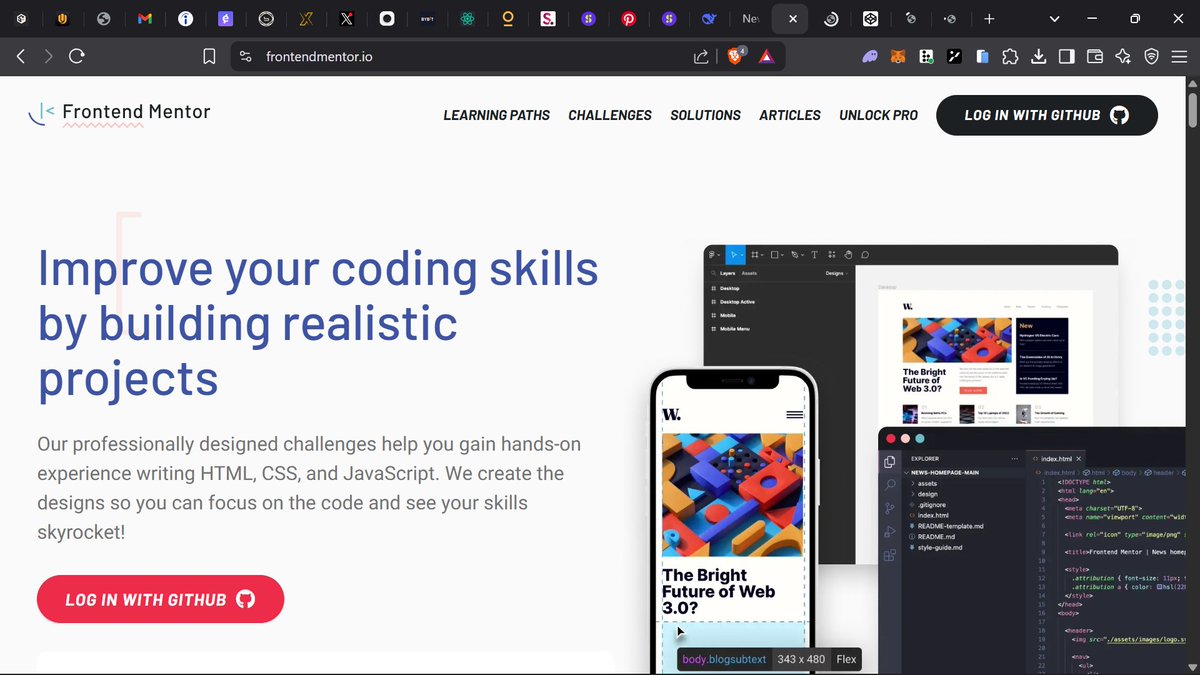The image size is (1200, 675).
Task: Reload the frontendmentor.io page
Action: 76,57
